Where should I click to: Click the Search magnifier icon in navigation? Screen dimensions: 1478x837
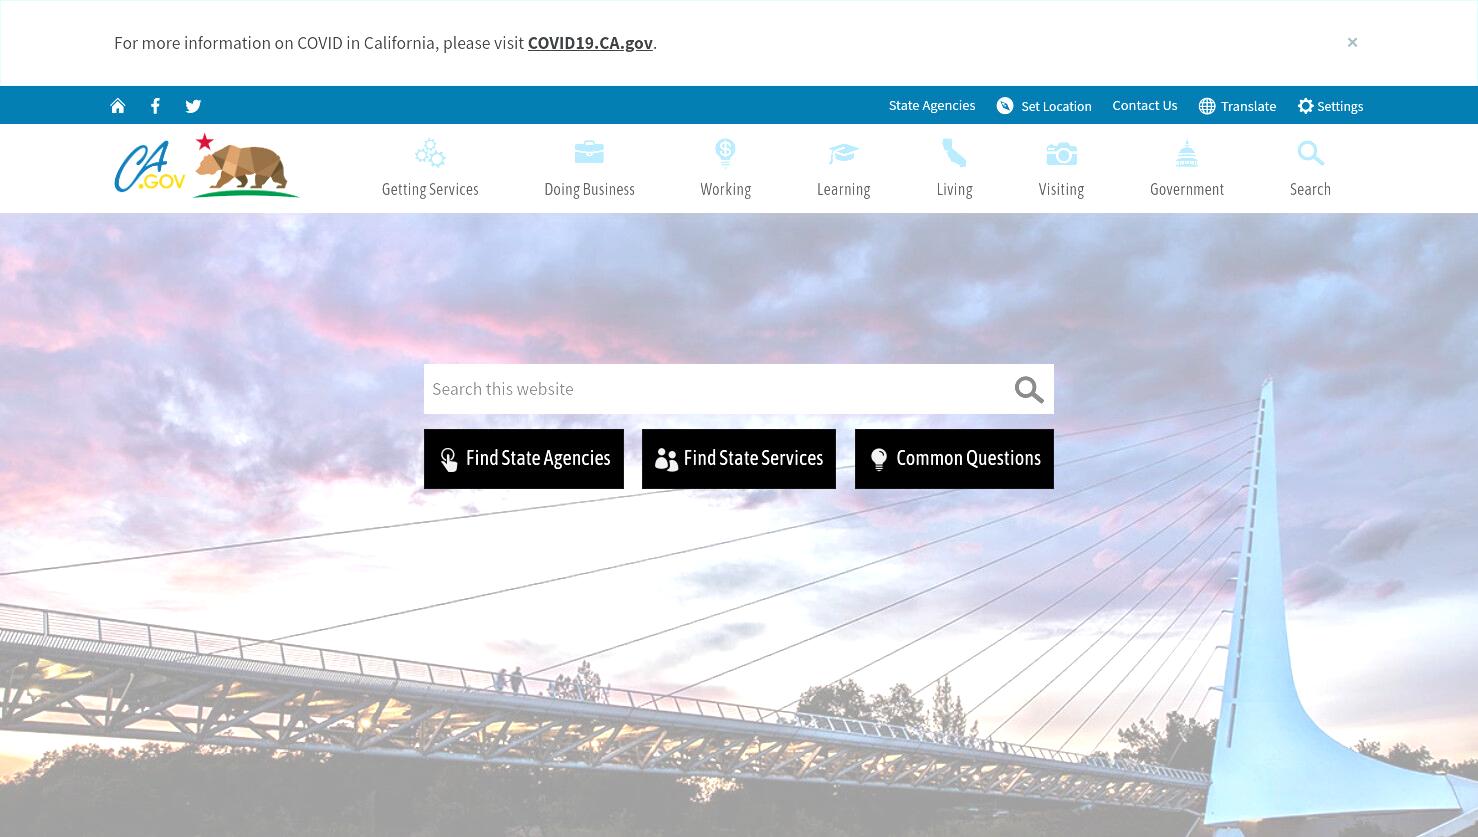[1310, 153]
